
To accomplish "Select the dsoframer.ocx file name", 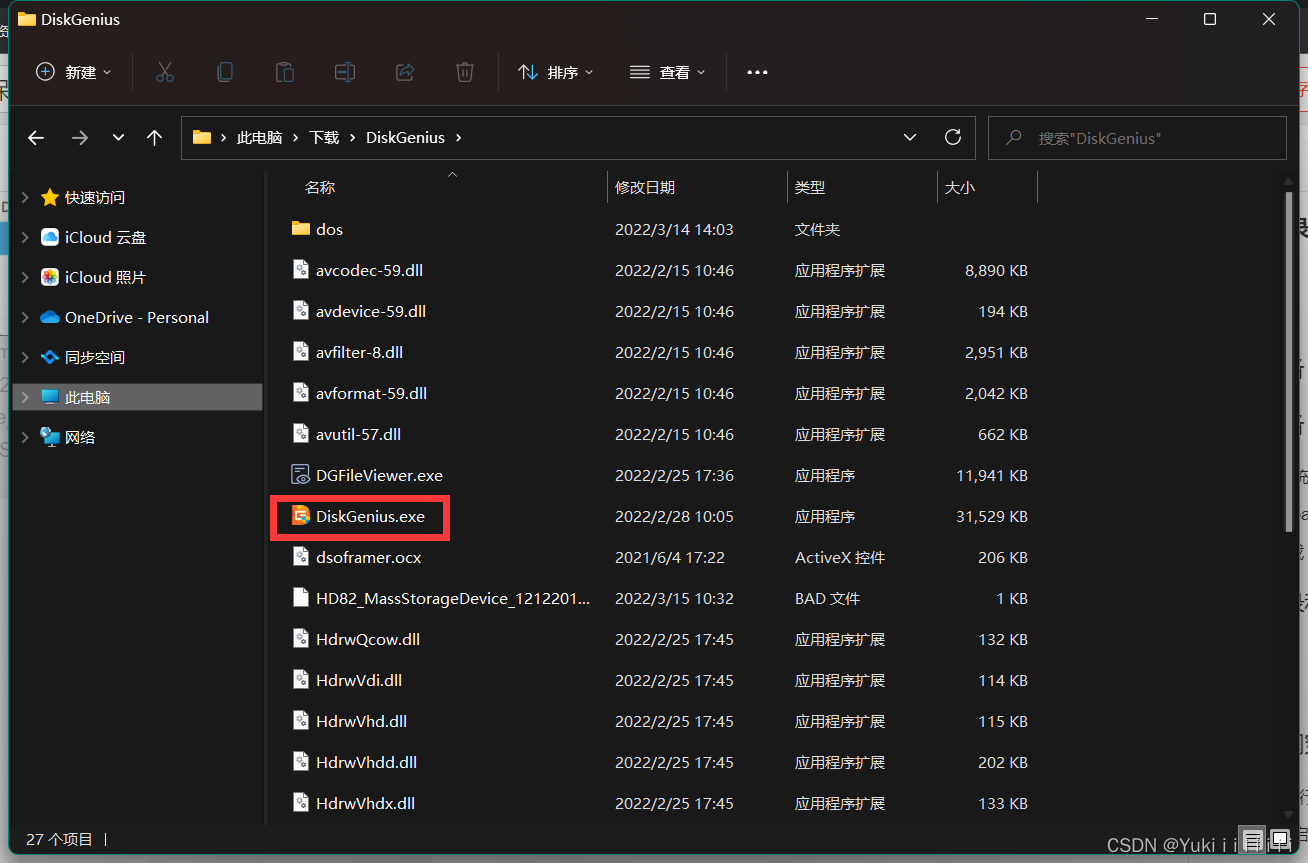I will [369, 557].
